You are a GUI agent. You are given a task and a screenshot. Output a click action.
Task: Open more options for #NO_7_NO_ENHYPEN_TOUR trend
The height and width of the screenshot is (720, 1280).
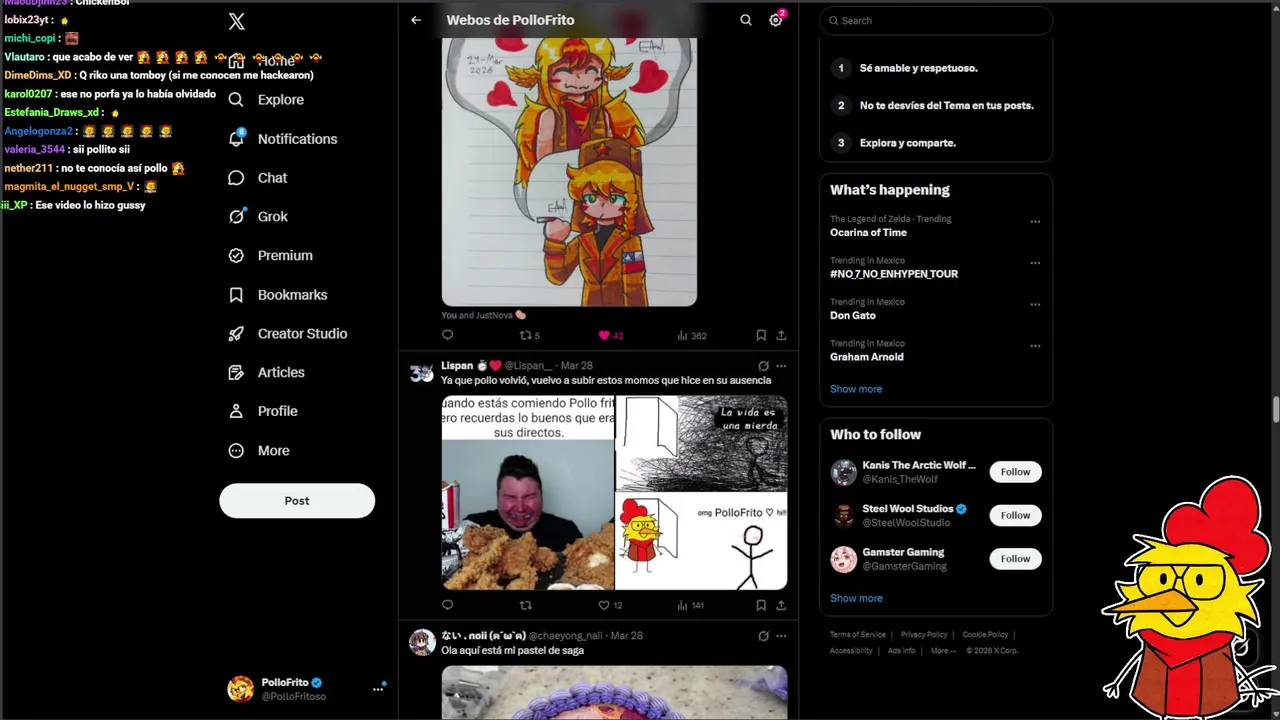click(x=1035, y=263)
